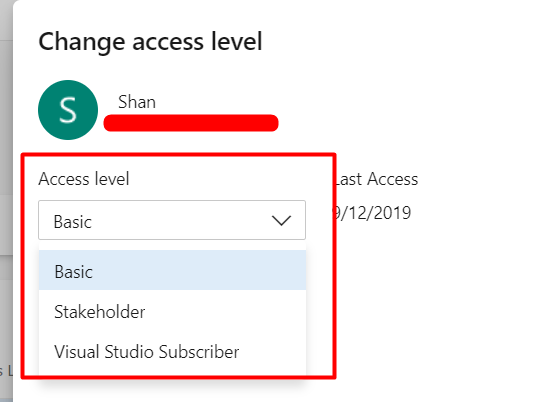The height and width of the screenshot is (402, 551).
Task: Click the green S avatar circle
Action: (x=68, y=110)
